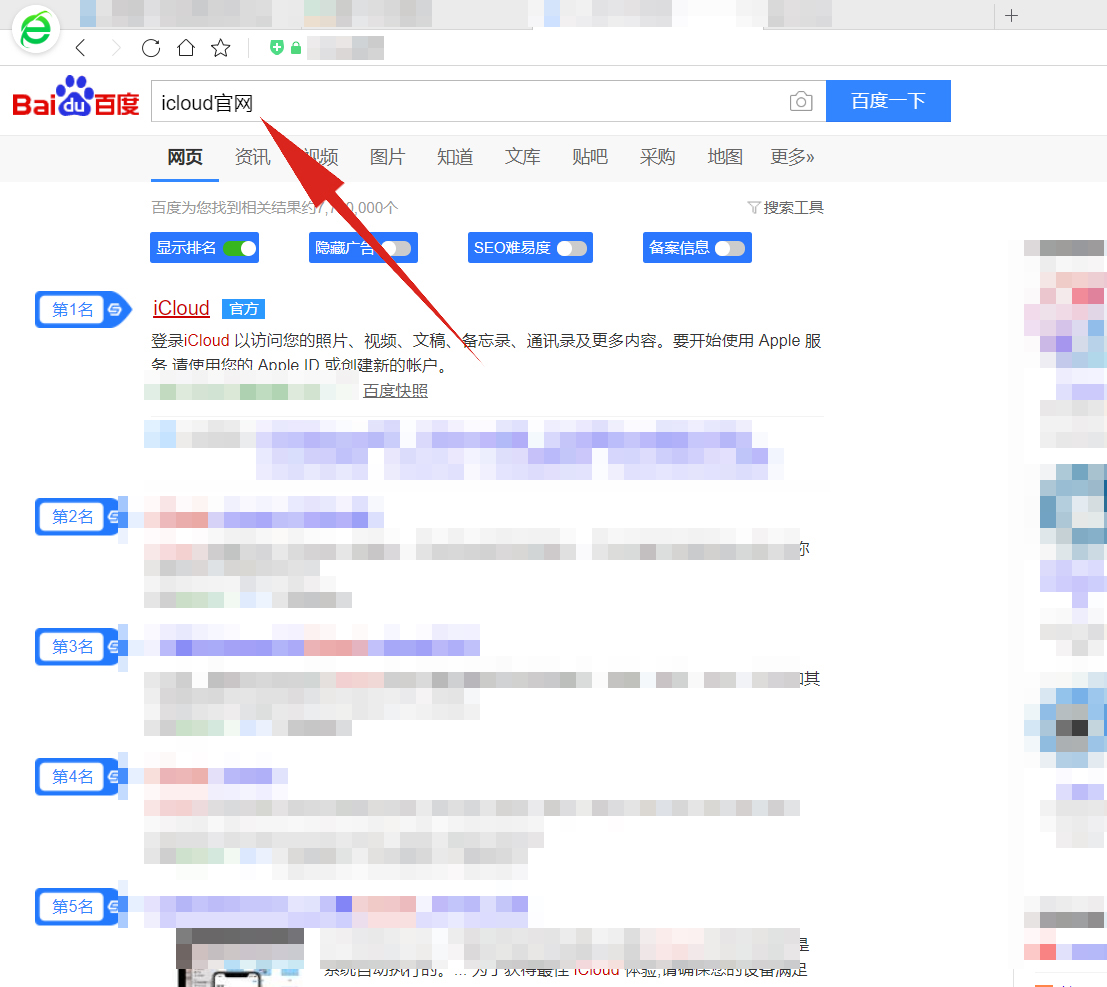The width and height of the screenshot is (1107, 987).
Task: Enable the SEO难易度 toggle
Action: tap(572, 249)
